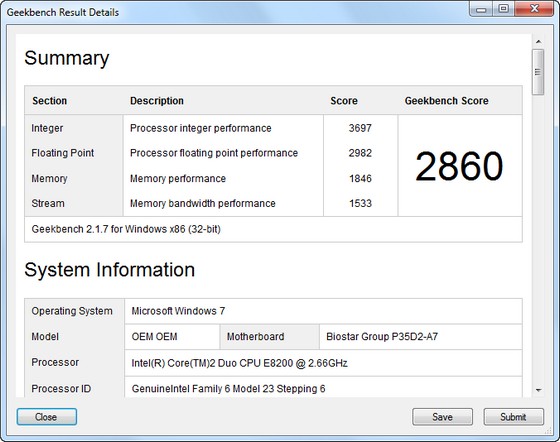Click the vertical scrollbar thumb
This screenshot has height=442, width=560.
pos(538,72)
